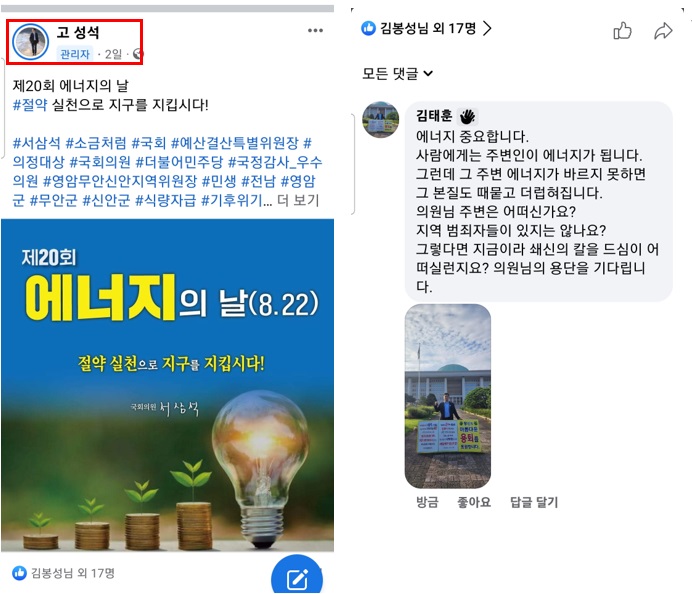Open the photo attached to 김태훈 comment
Viewport: 692px width, 594px height.
(448, 396)
